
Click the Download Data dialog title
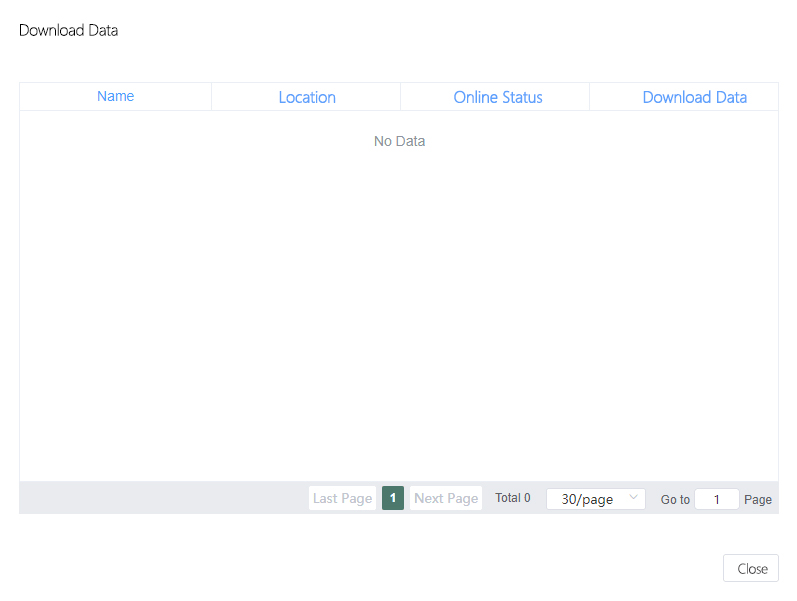68,30
